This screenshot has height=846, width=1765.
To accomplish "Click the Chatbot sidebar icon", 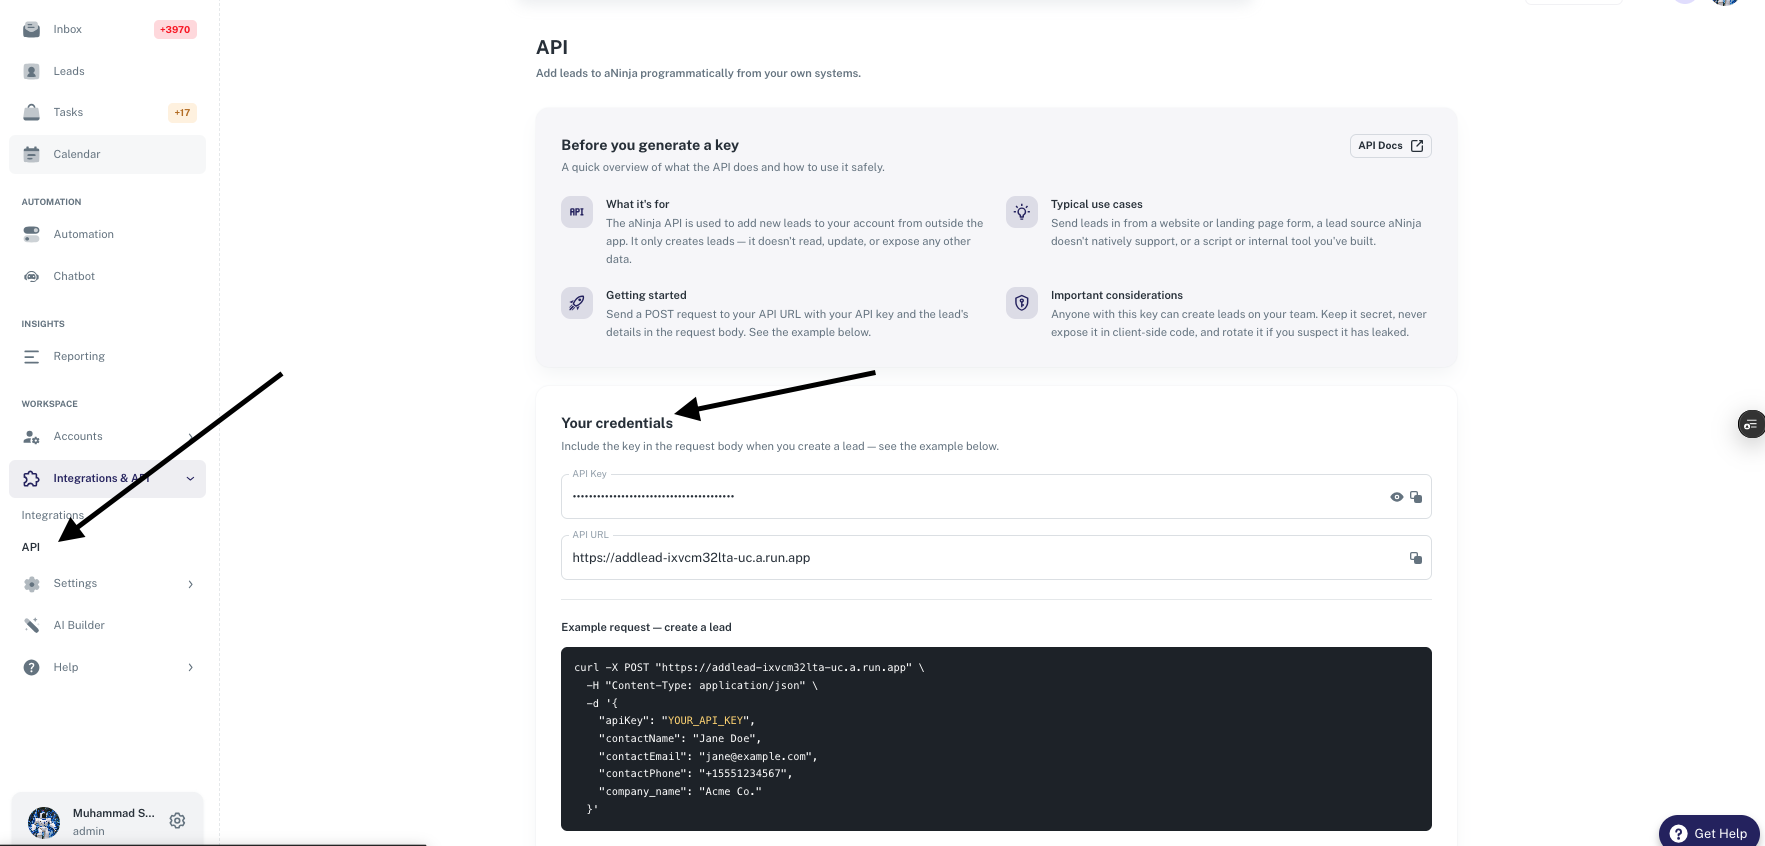I will [x=32, y=276].
